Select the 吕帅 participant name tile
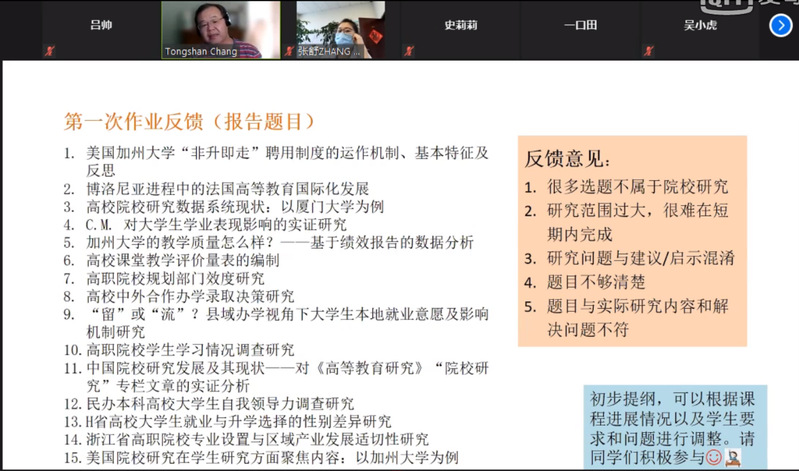Viewport: 799px width, 471px height. pyautogui.click(x=100, y=27)
